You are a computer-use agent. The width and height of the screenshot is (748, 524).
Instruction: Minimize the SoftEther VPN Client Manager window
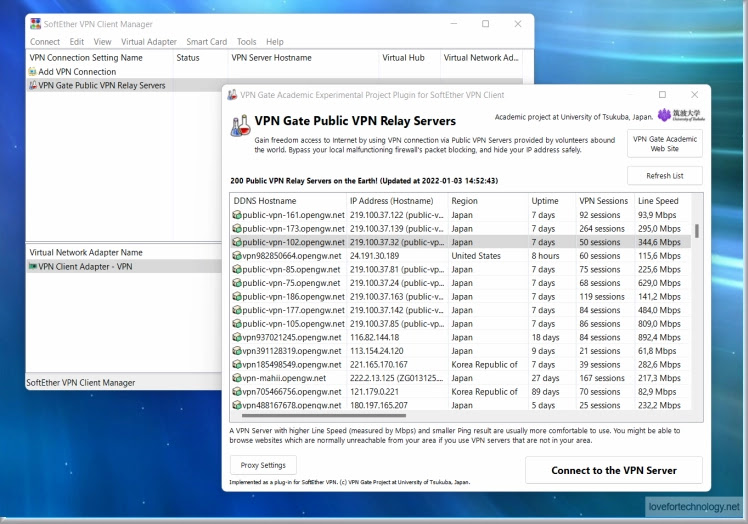454,23
